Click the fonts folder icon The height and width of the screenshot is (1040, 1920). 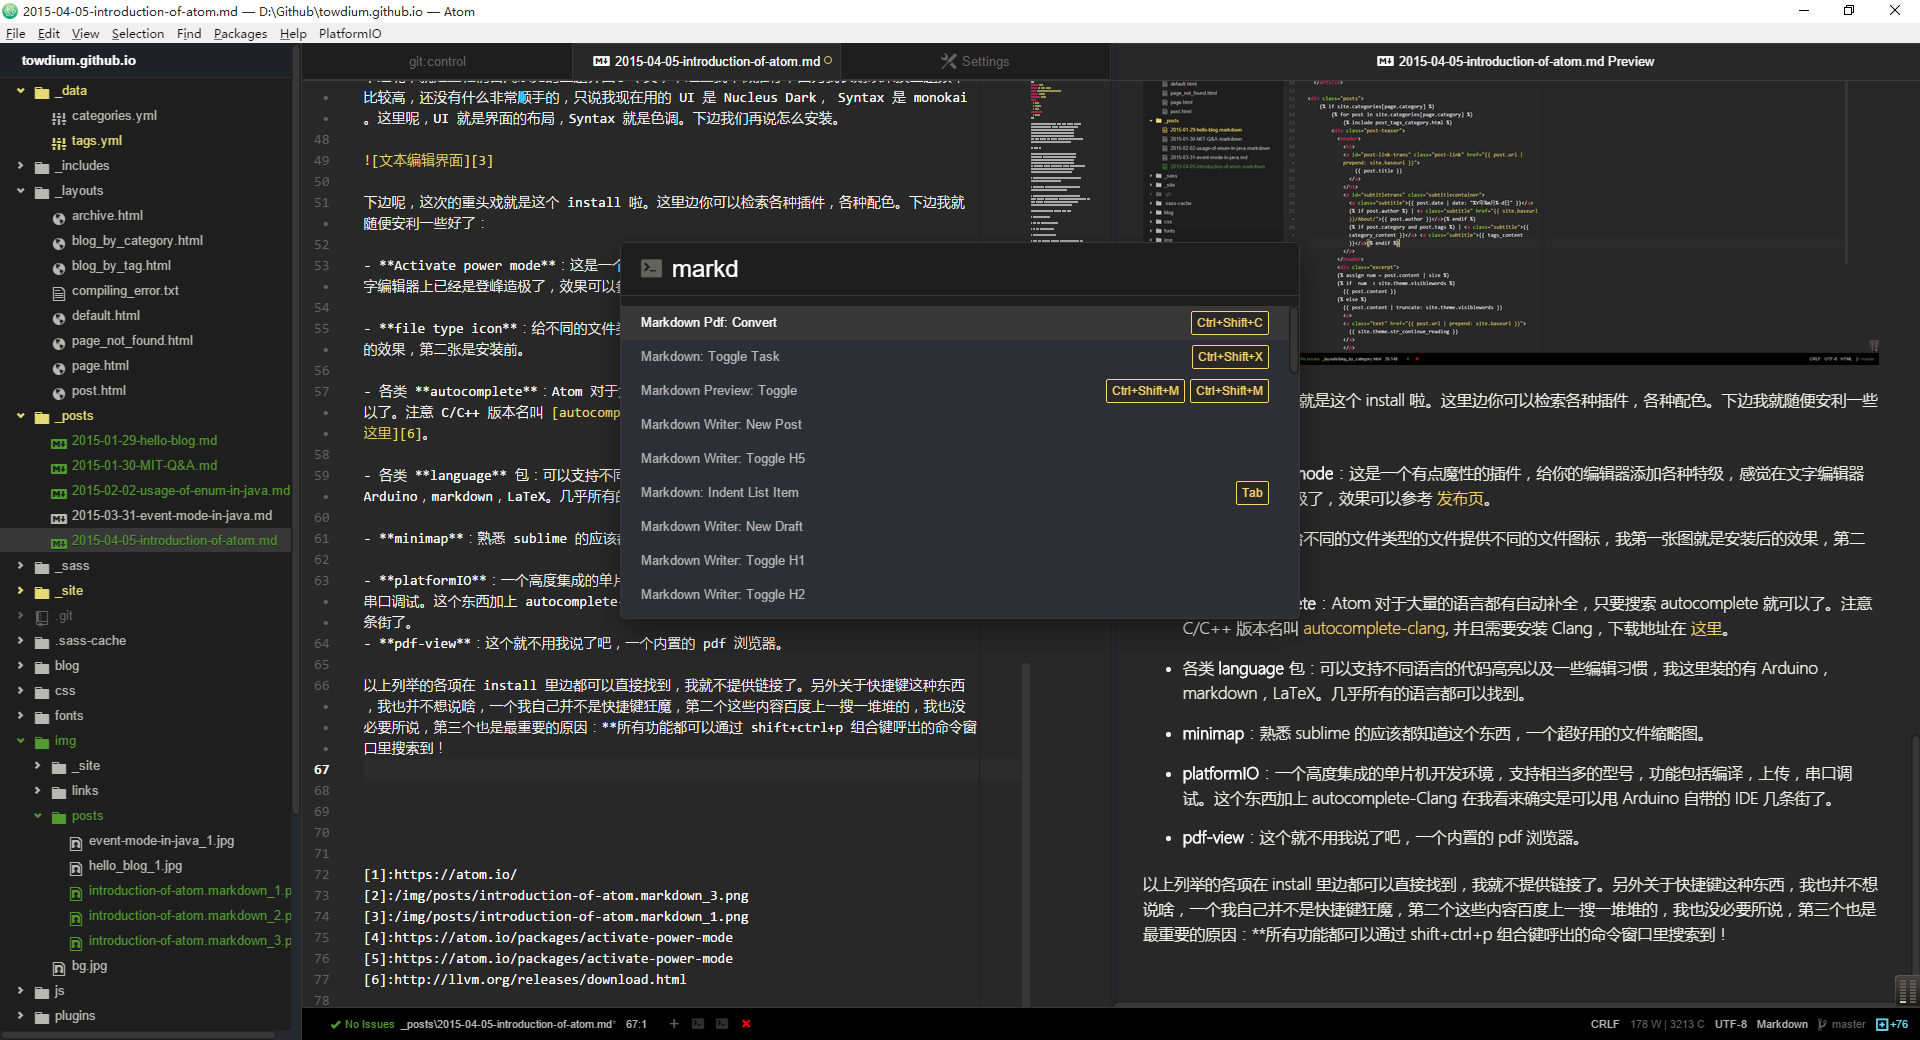pos(42,717)
